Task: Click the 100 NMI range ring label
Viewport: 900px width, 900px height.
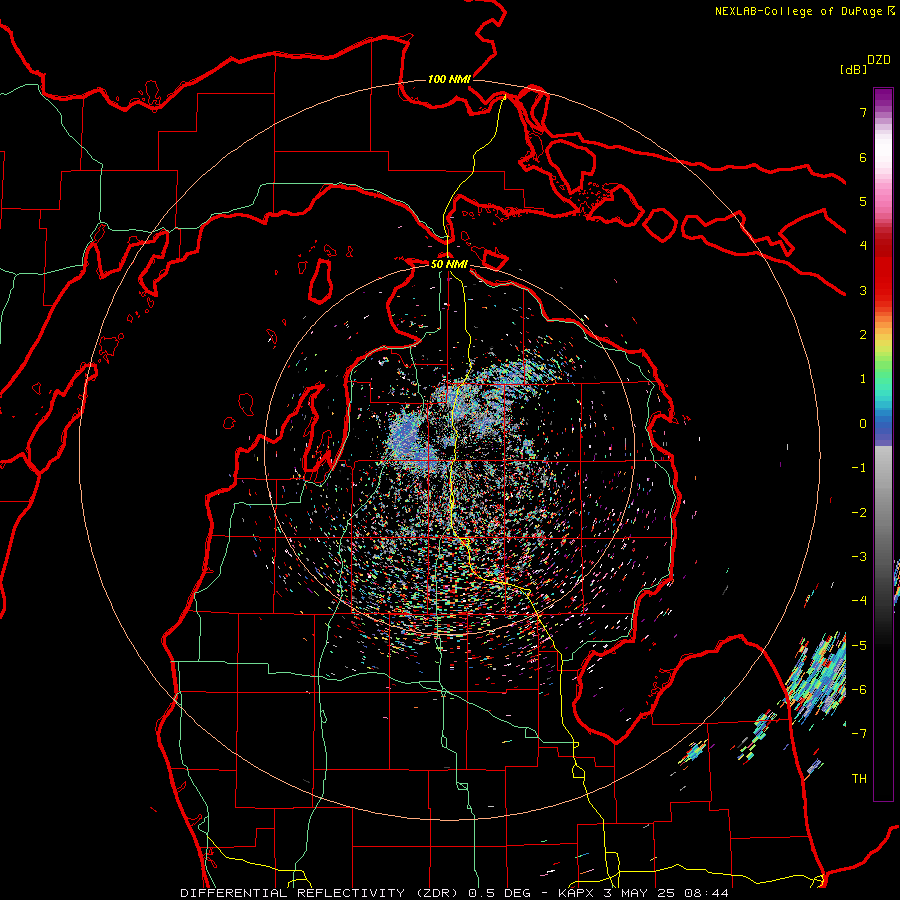Action: pyautogui.click(x=449, y=79)
